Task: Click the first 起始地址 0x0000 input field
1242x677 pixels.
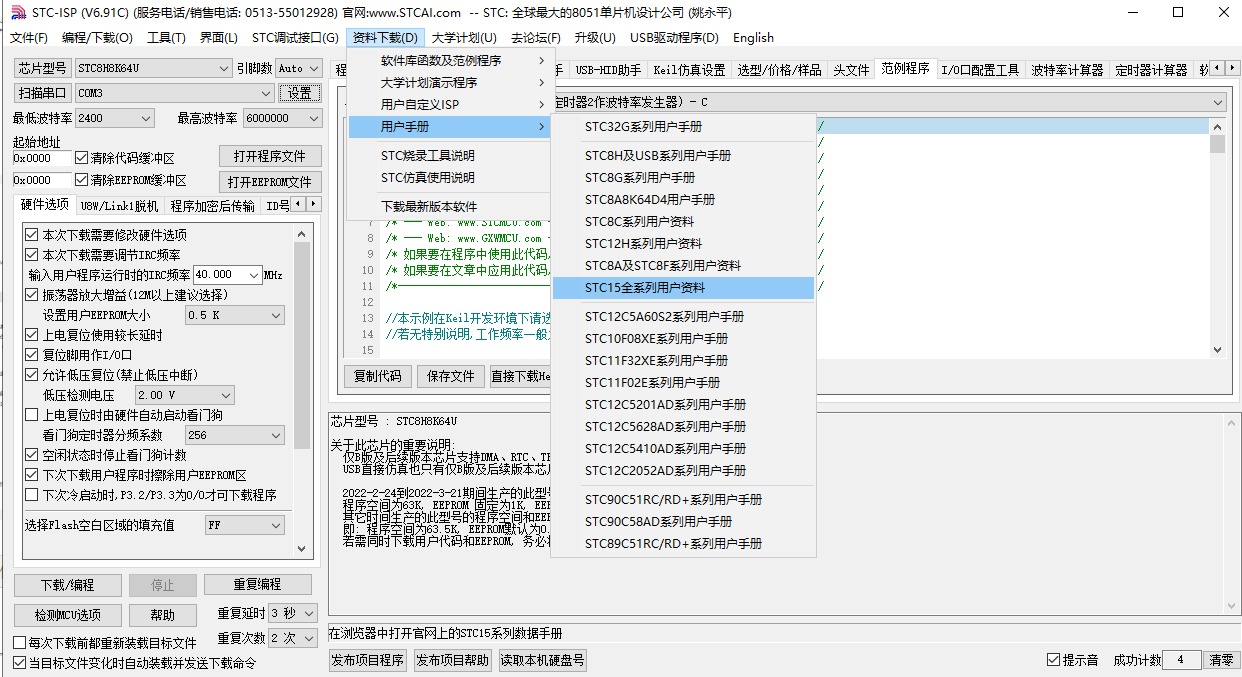Action: coord(43,158)
